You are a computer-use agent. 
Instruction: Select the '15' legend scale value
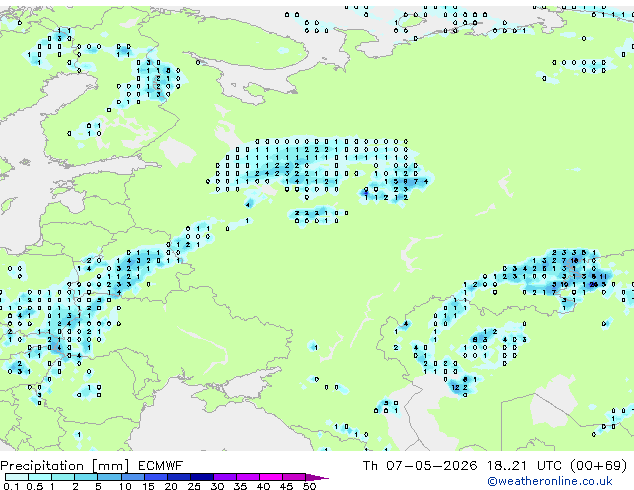tap(148, 486)
